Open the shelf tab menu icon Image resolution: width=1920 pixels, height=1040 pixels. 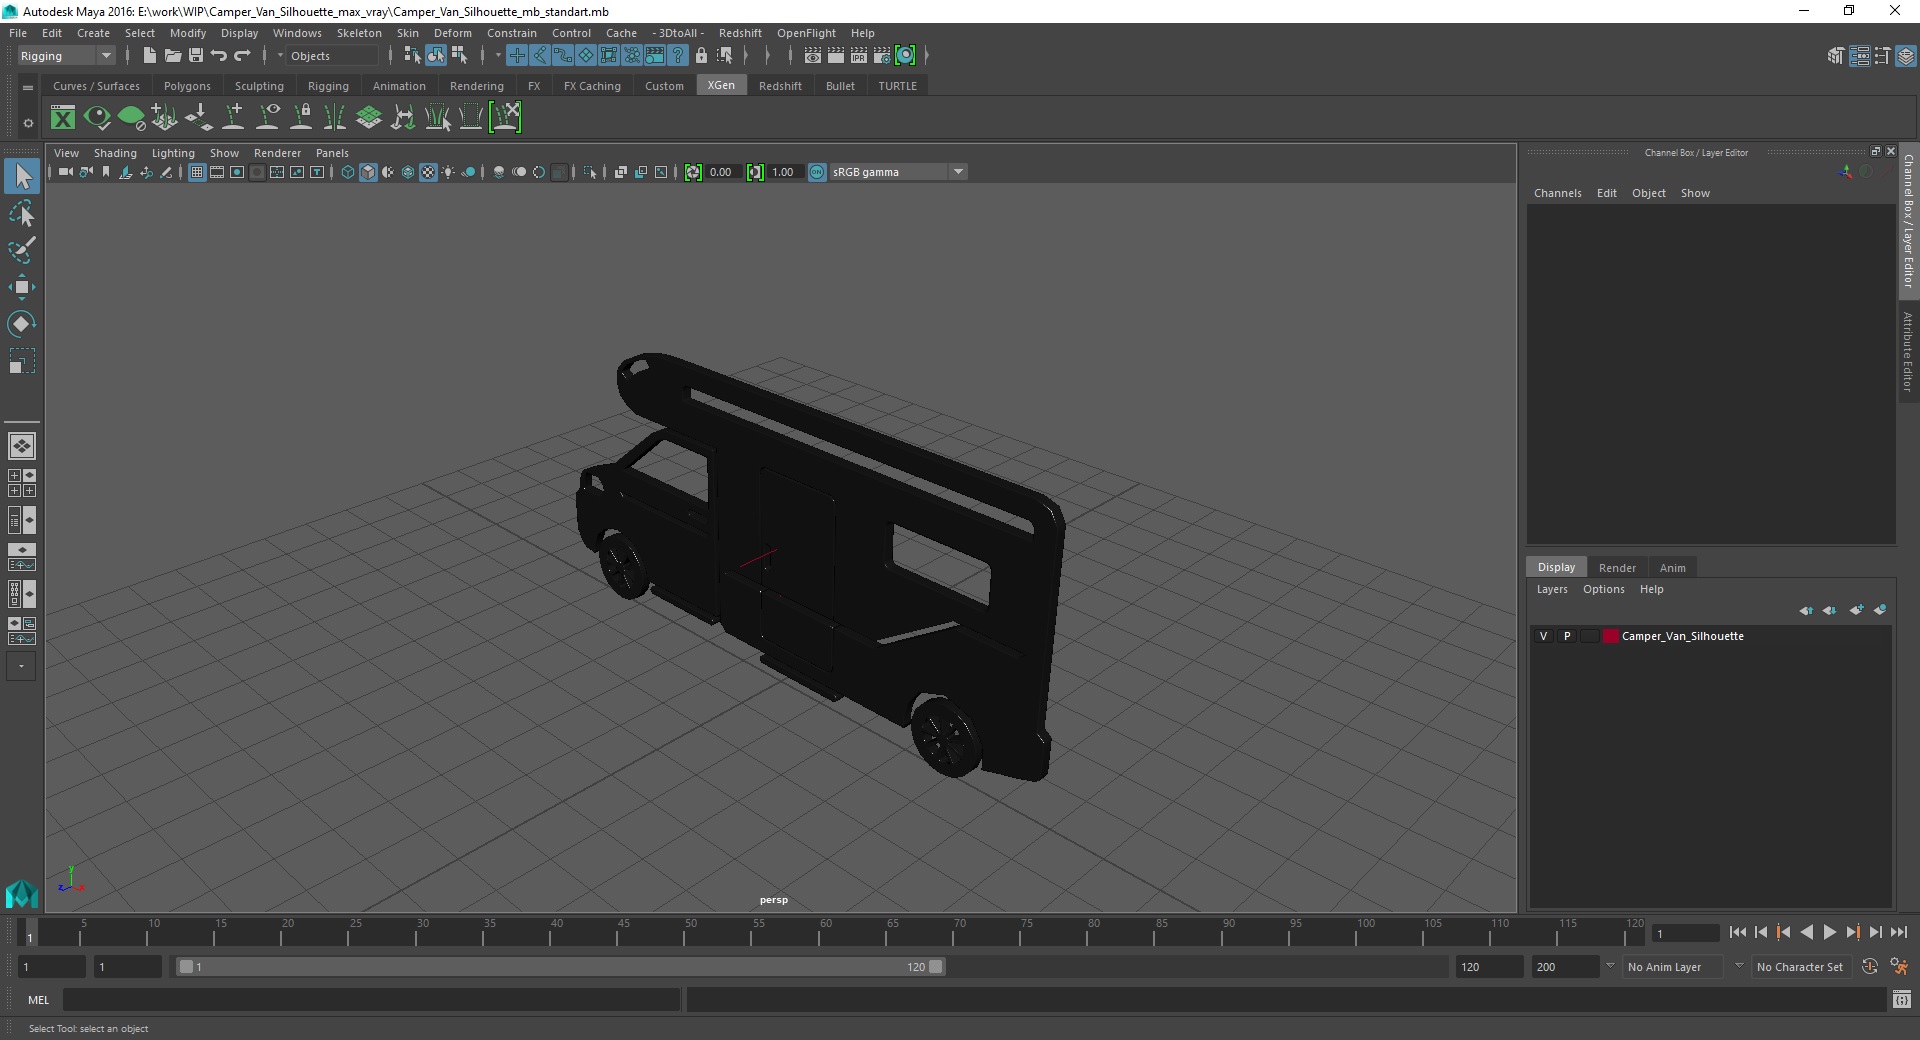pyautogui.click(x=28, y=88)
